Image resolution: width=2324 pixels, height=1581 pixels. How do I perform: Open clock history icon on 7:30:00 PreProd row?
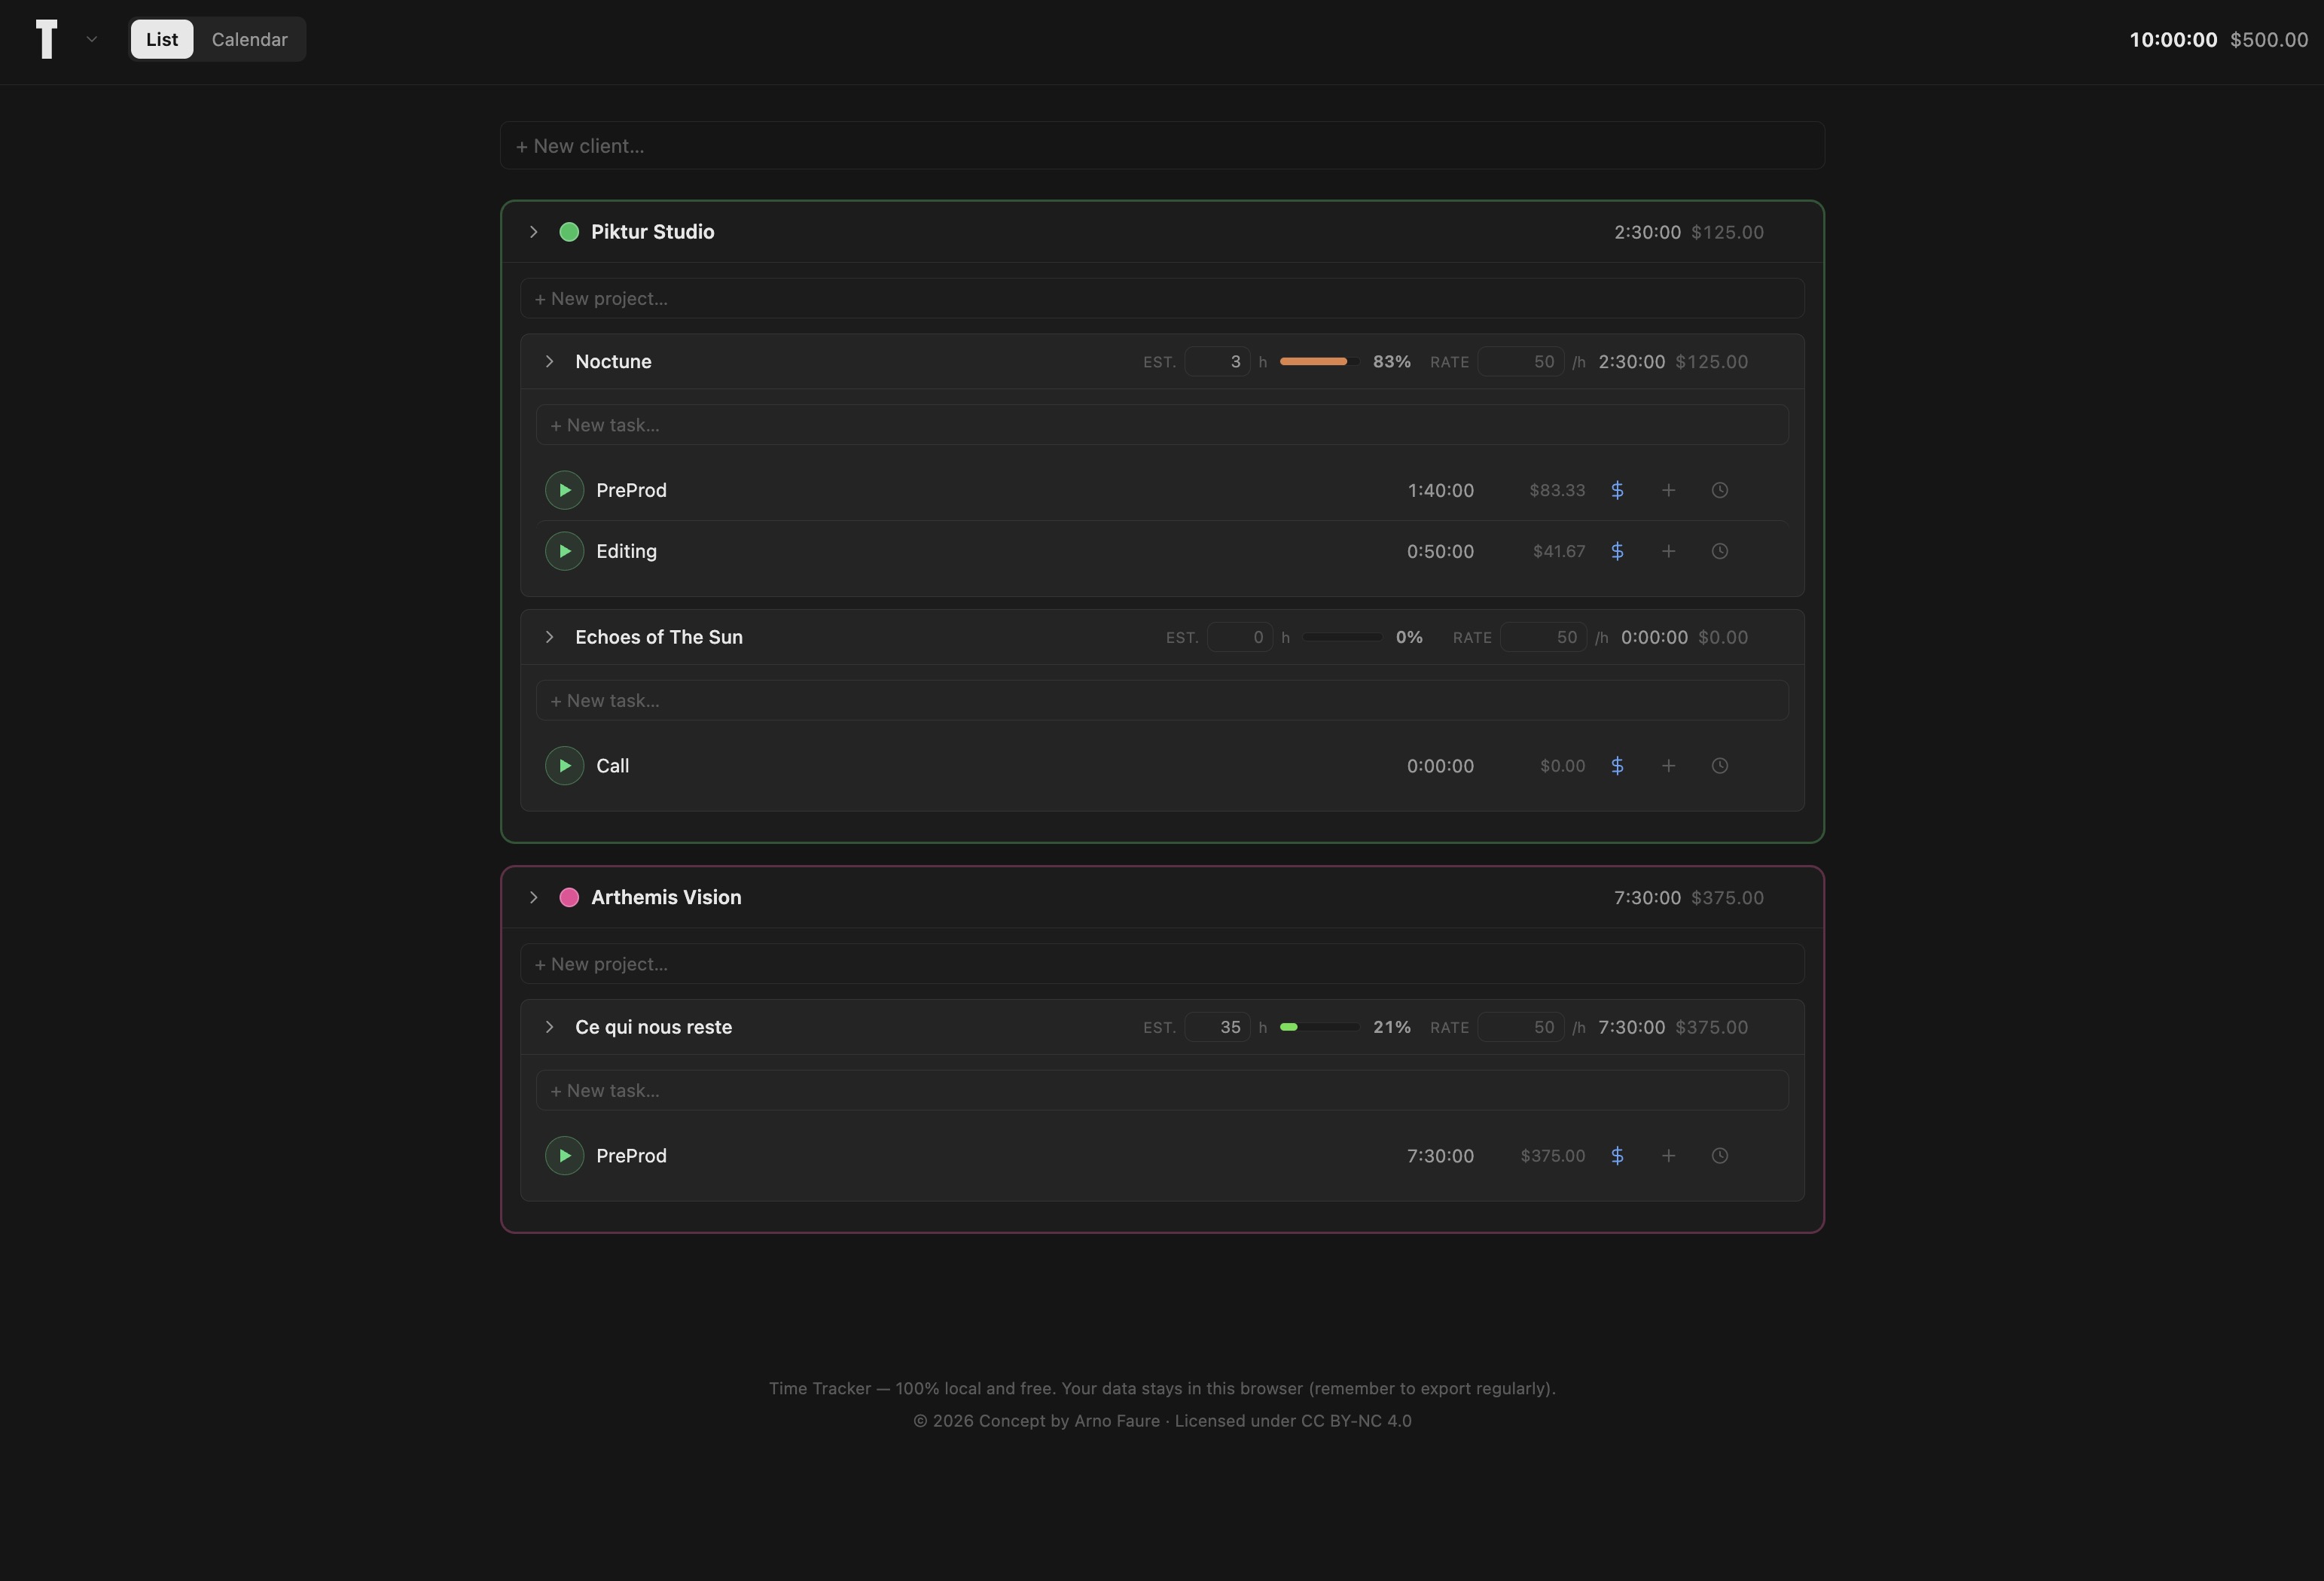pyautogui.click(x=1719, y=1156)
